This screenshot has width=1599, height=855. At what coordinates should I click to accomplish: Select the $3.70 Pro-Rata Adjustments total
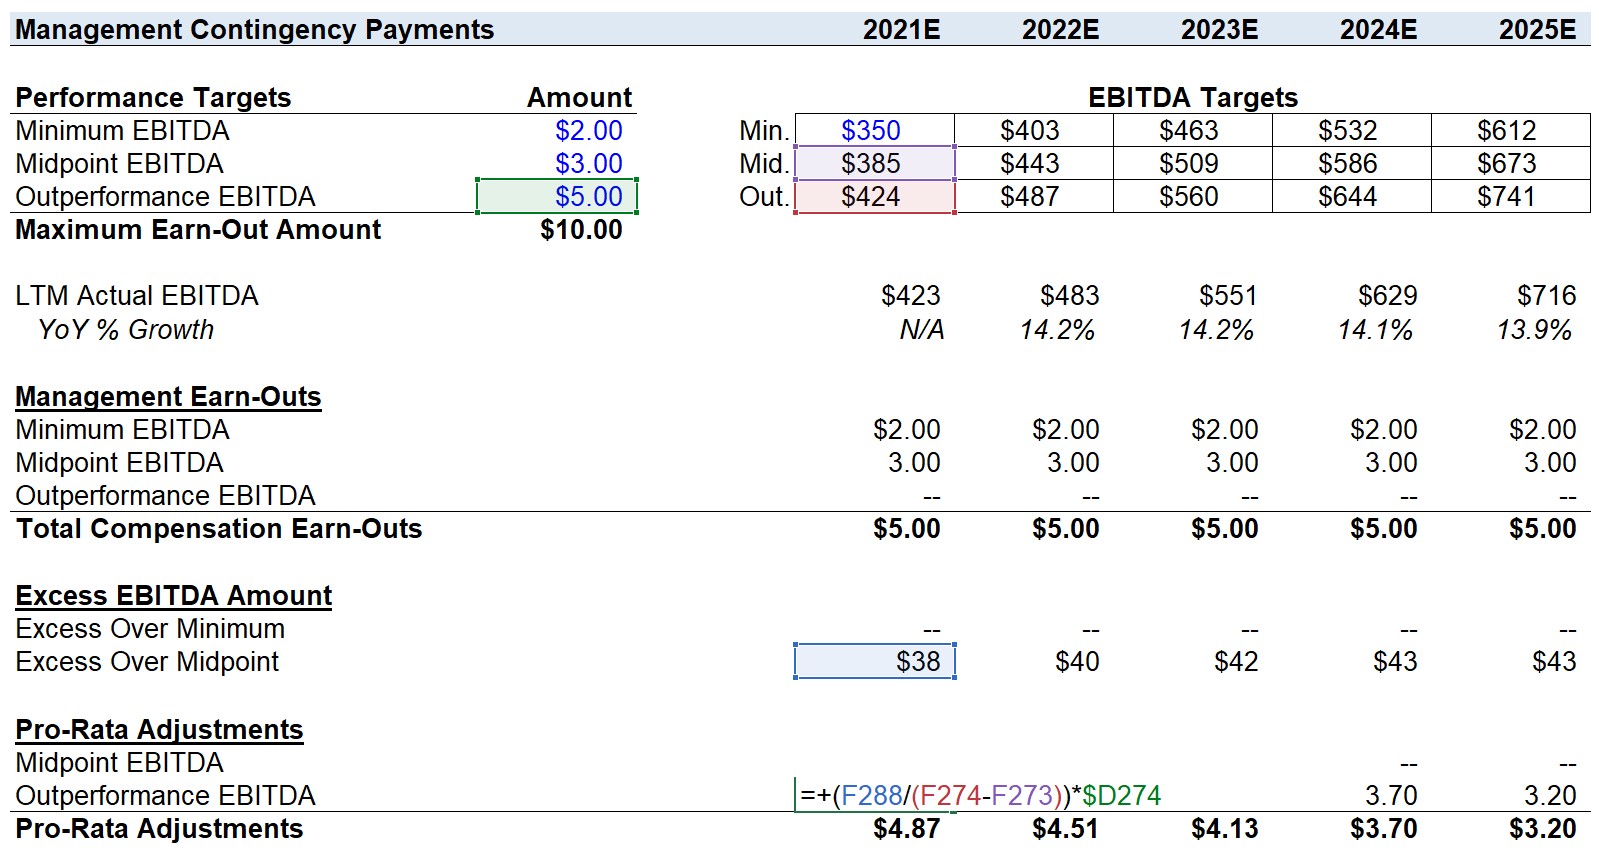[1383, 829]
